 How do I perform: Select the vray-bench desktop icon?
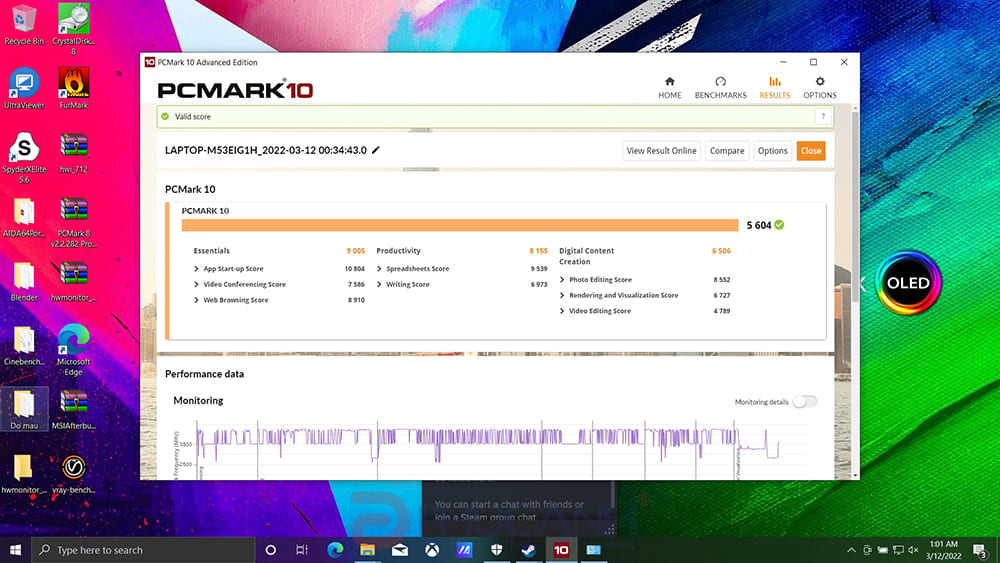73,473
